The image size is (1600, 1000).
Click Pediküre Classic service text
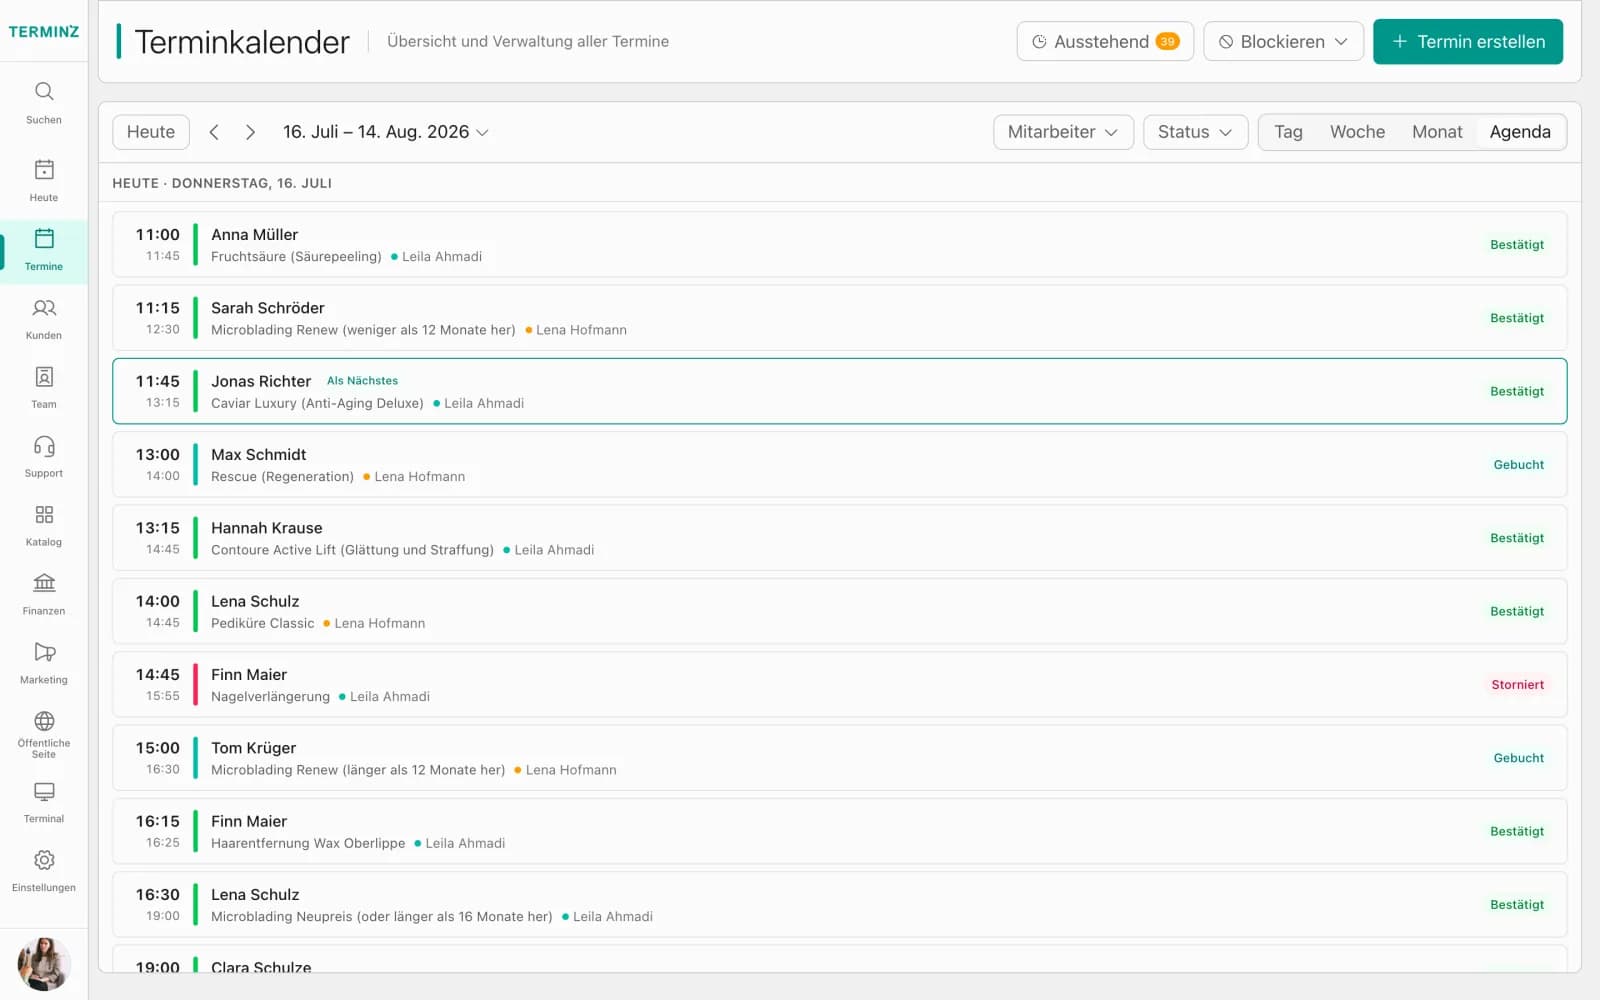[262, 623]
